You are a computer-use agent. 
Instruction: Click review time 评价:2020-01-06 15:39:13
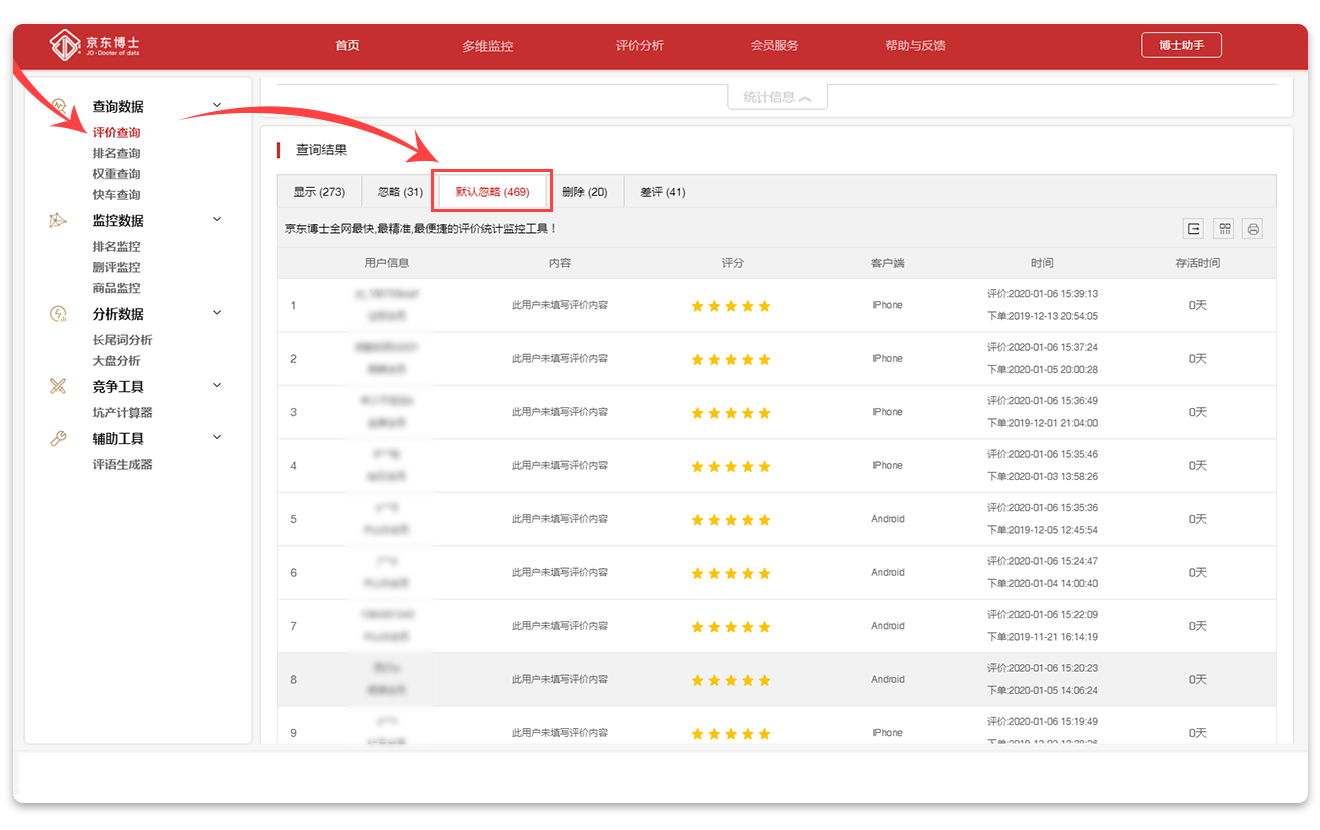tap(1042, 294)
